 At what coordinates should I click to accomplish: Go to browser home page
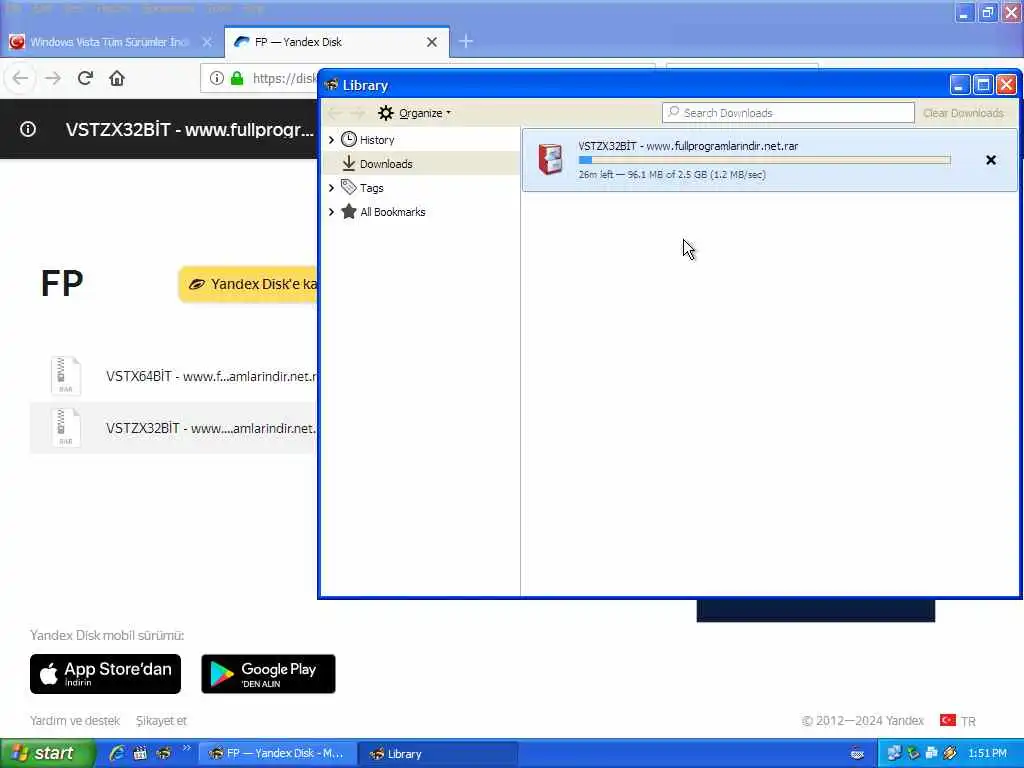[x=117, y=78]
